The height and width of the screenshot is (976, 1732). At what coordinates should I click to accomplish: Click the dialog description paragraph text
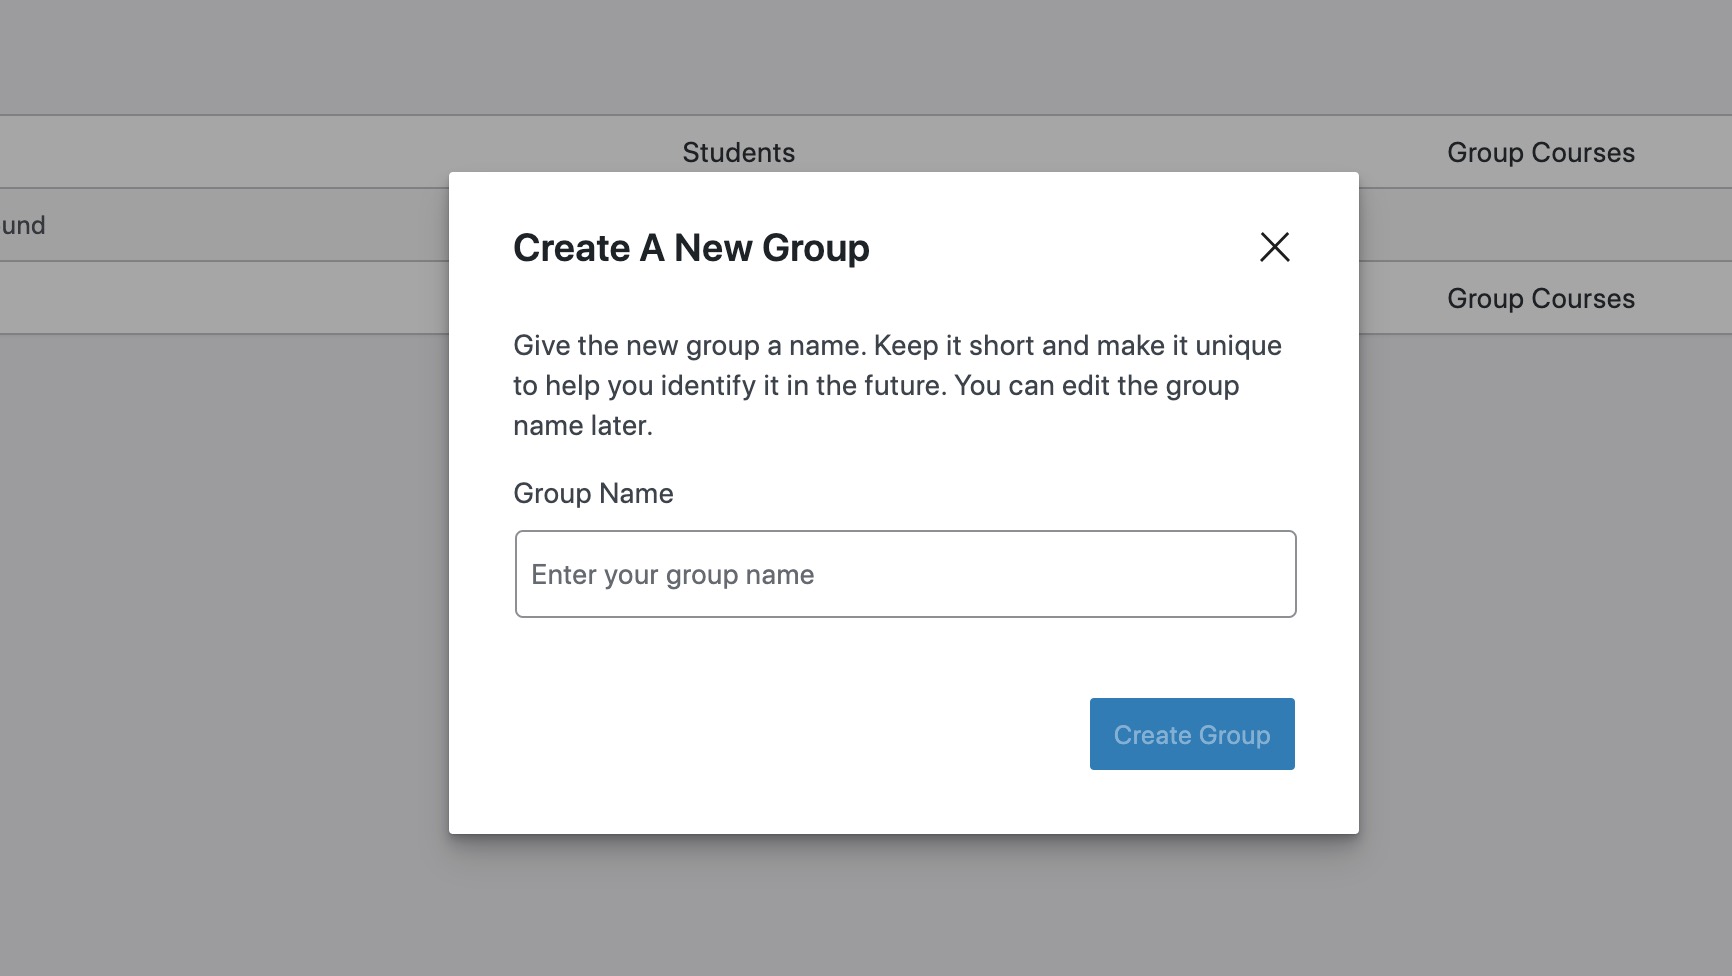coord(896,385)
